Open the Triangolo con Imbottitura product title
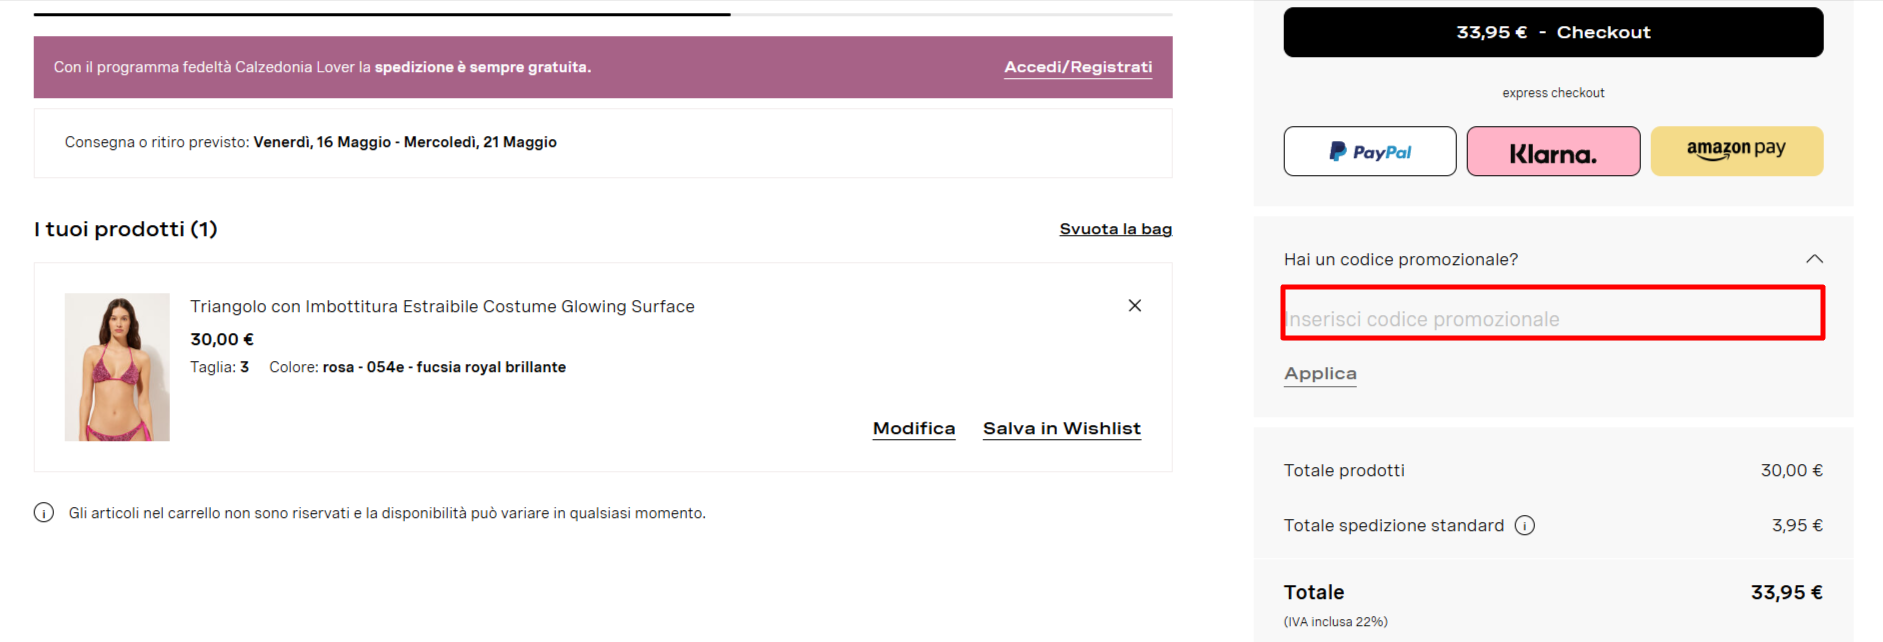 pos(442,307)
